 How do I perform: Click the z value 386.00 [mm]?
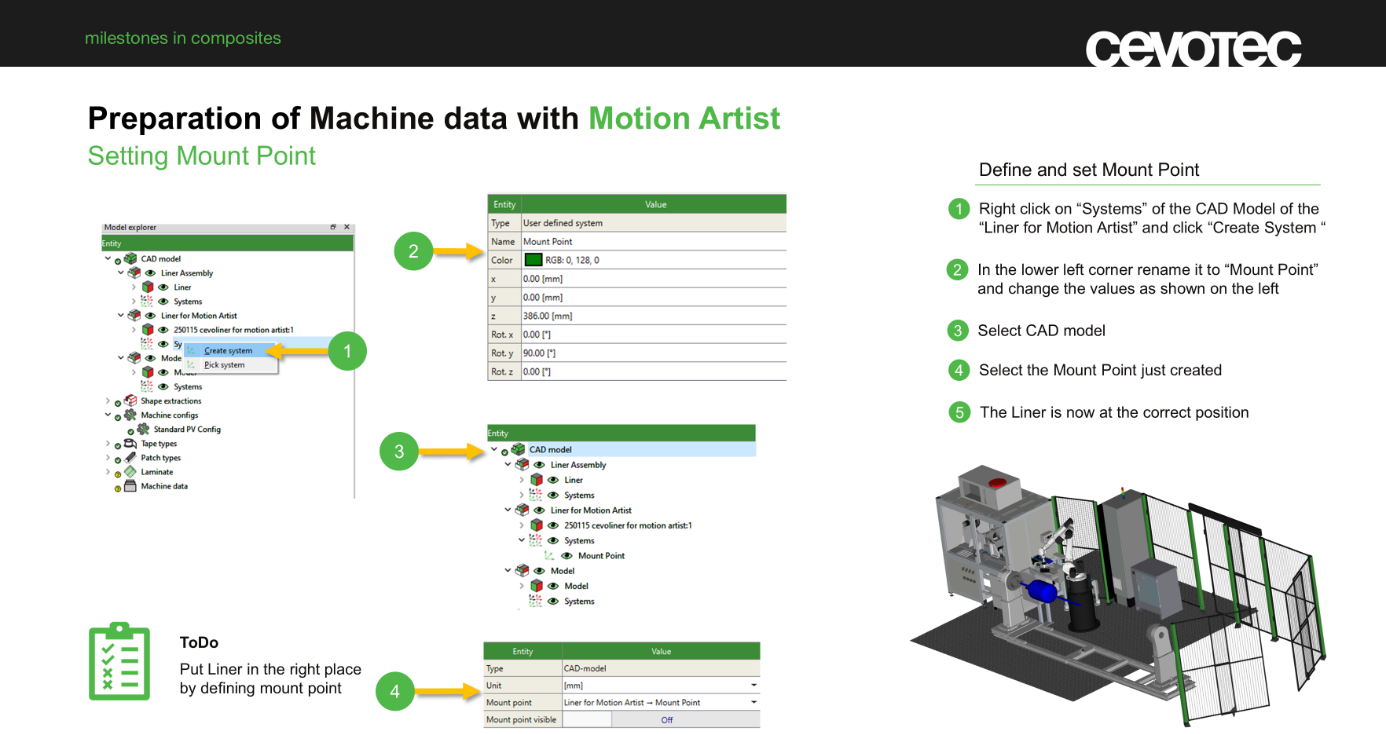[x=653, y=316]
